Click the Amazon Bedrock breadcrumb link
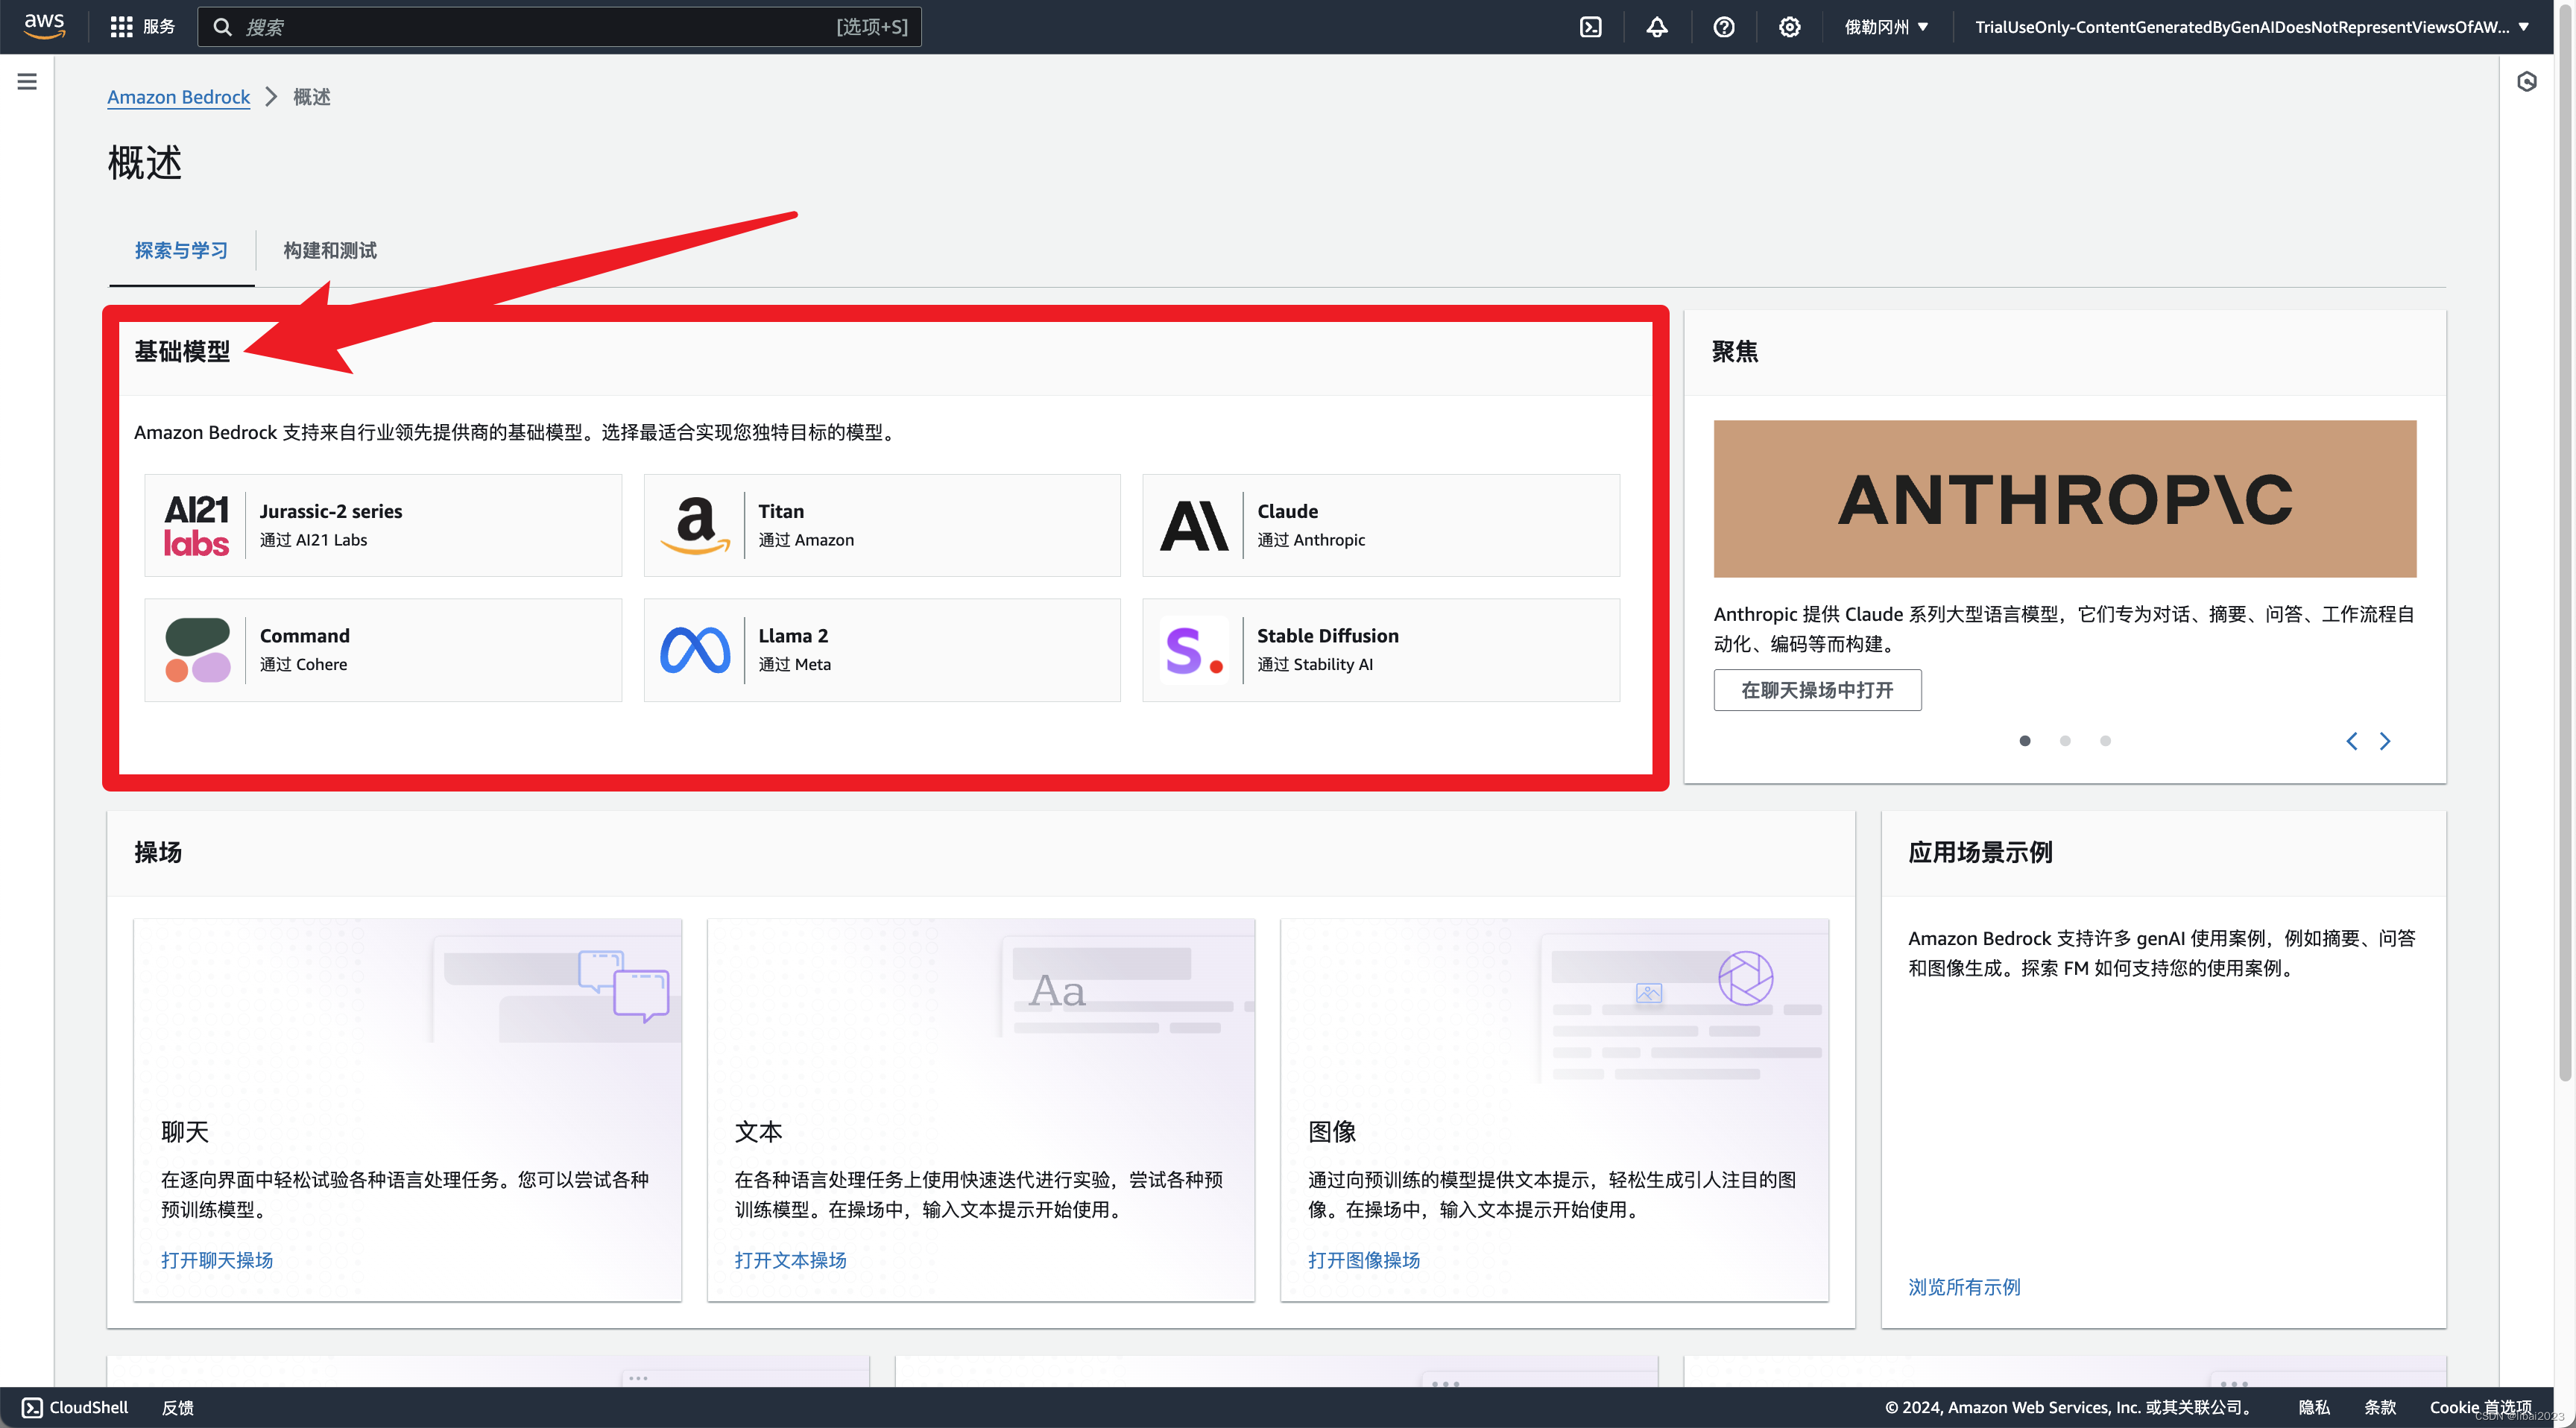The height and width of the screenshot is (1428, 2576). (179, 97)
